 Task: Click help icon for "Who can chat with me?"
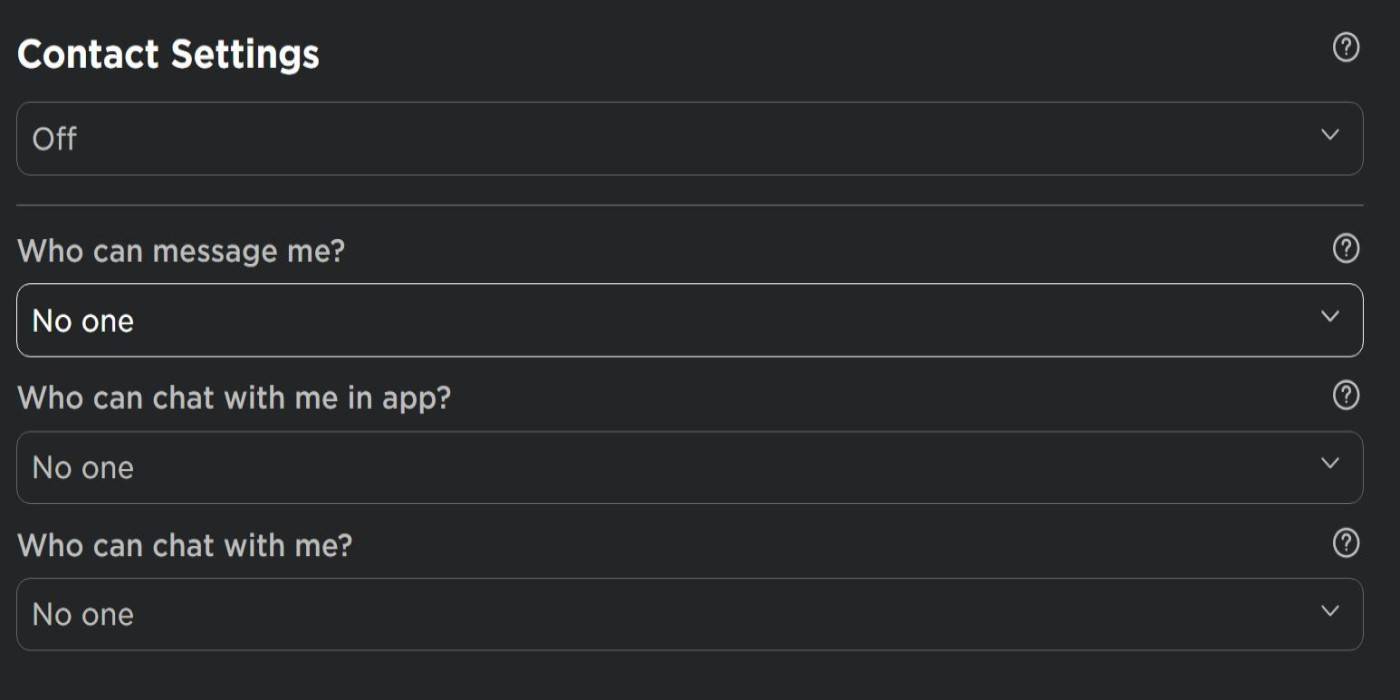pyautogui.click(x=1346, y=543)
